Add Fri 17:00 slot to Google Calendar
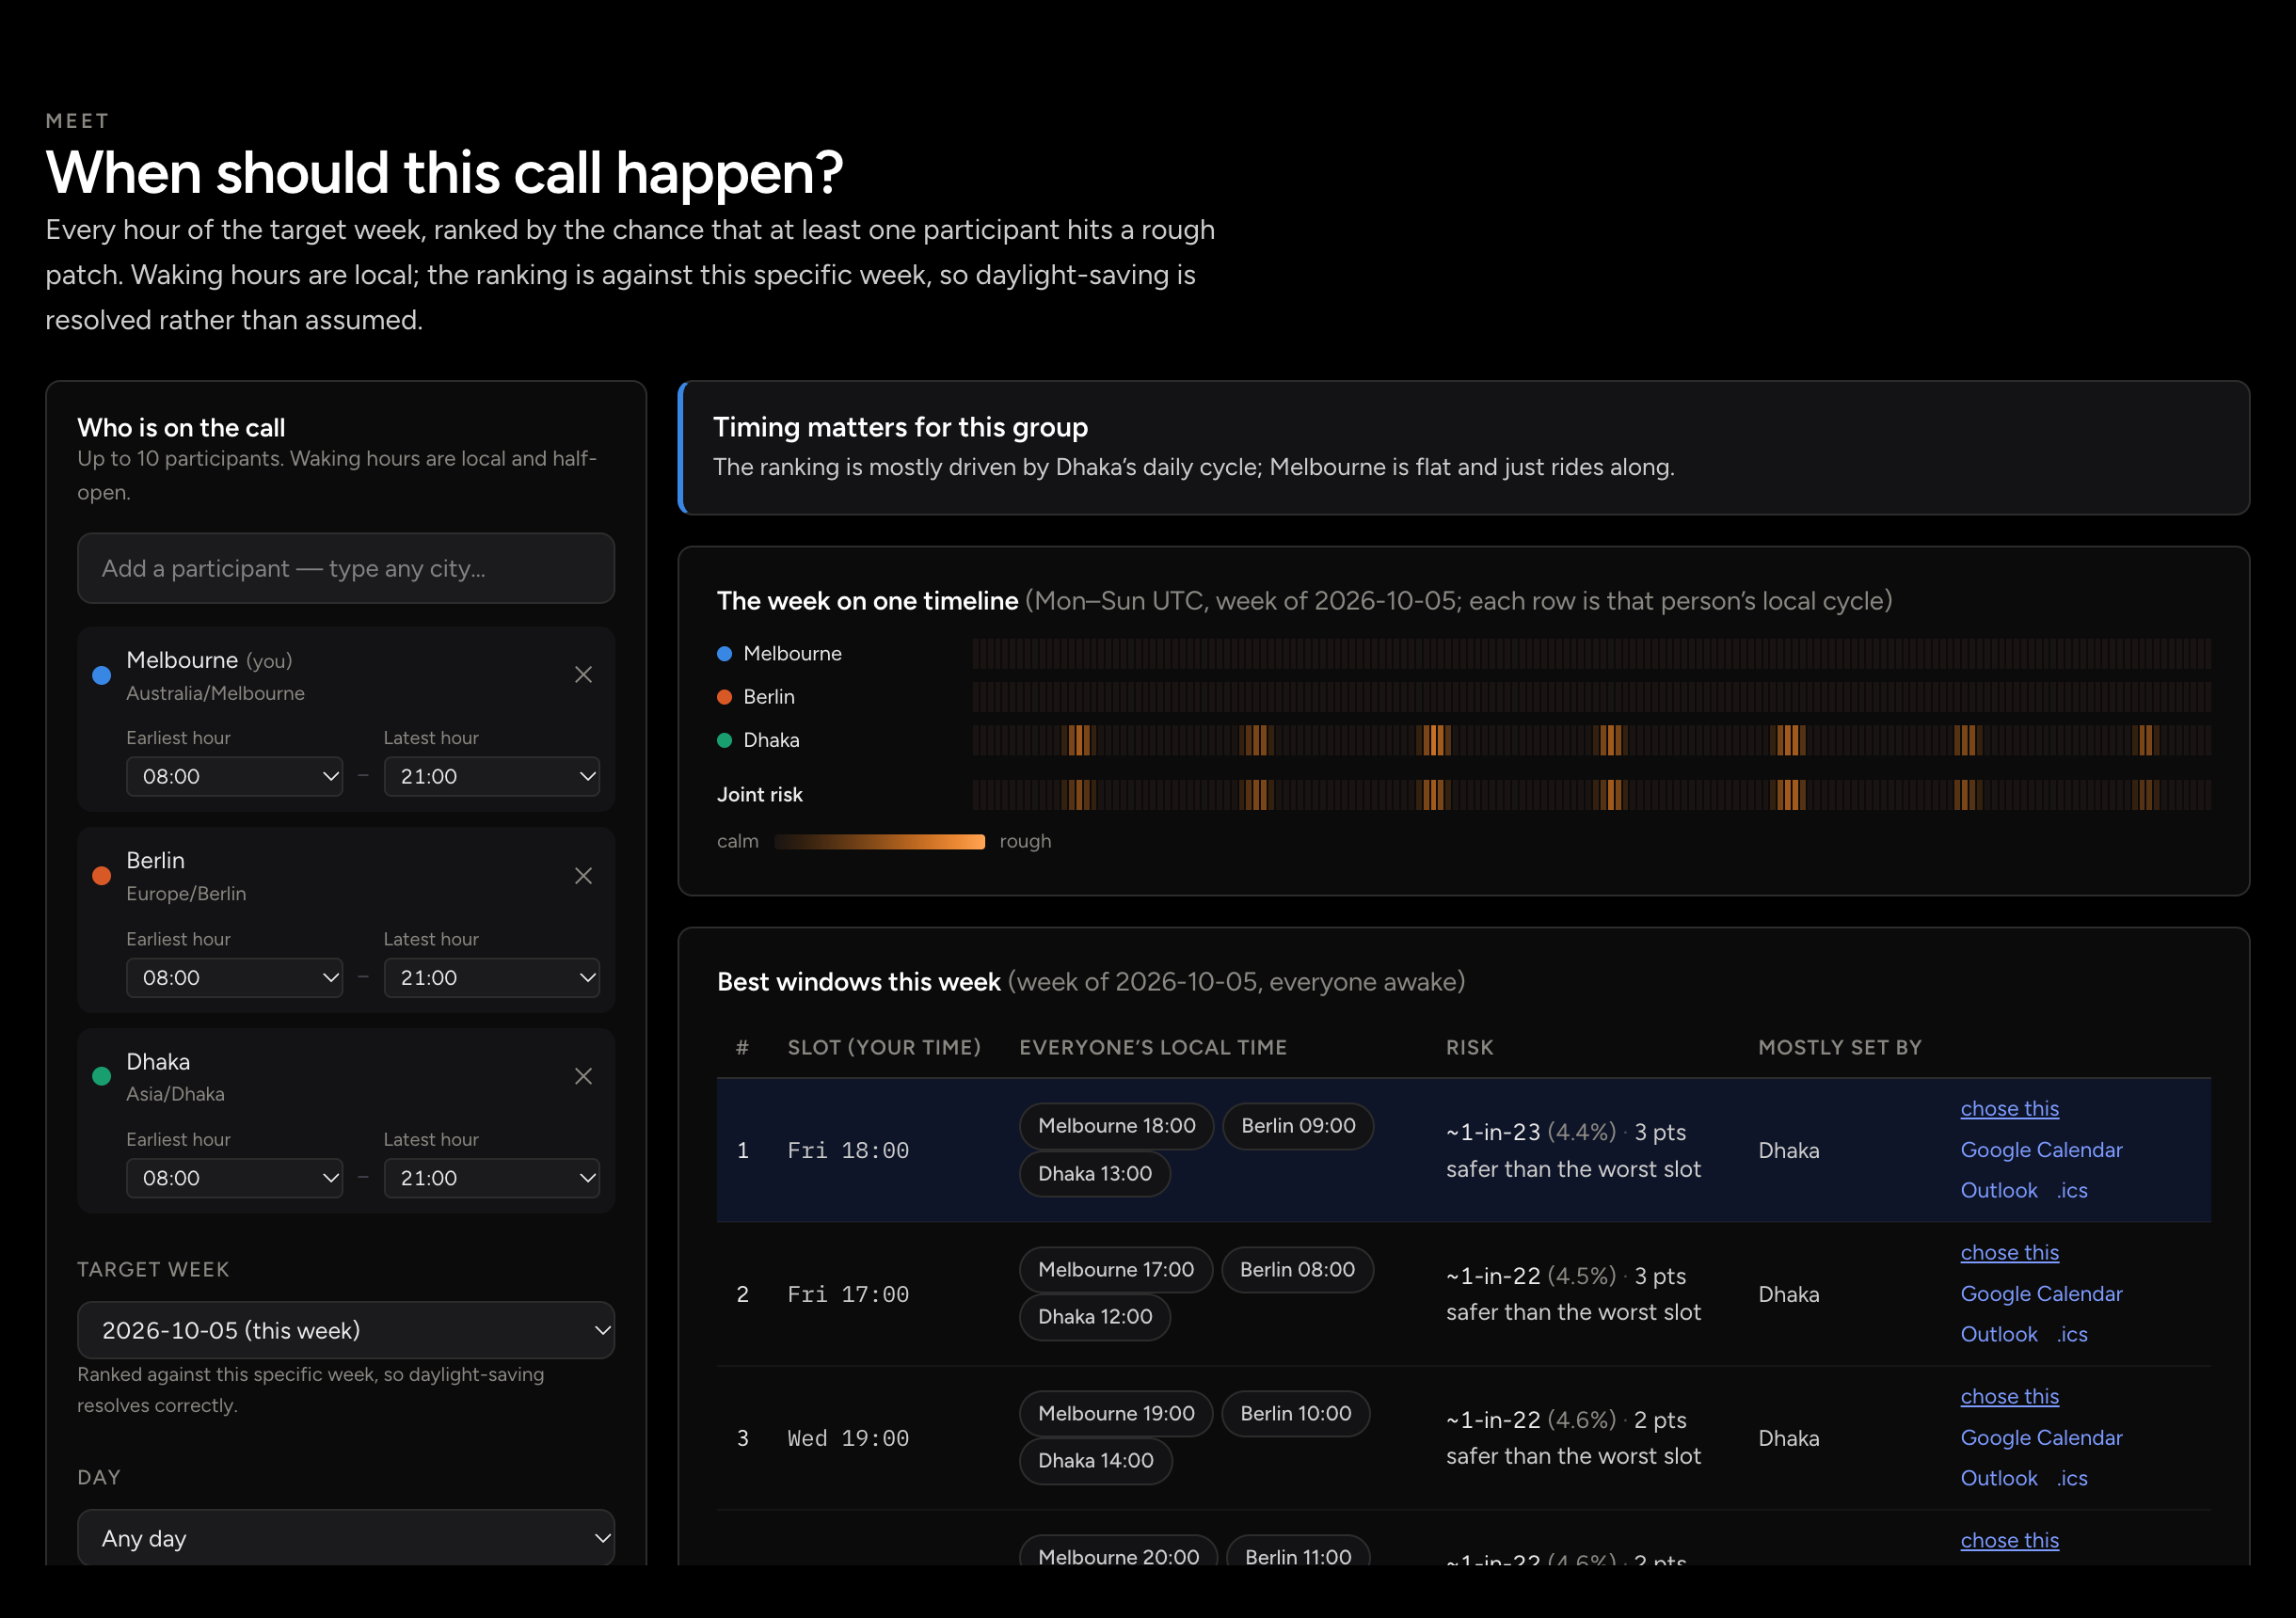The width and height of the screenshot is (2296, 1618). tap(2041, 1294)
